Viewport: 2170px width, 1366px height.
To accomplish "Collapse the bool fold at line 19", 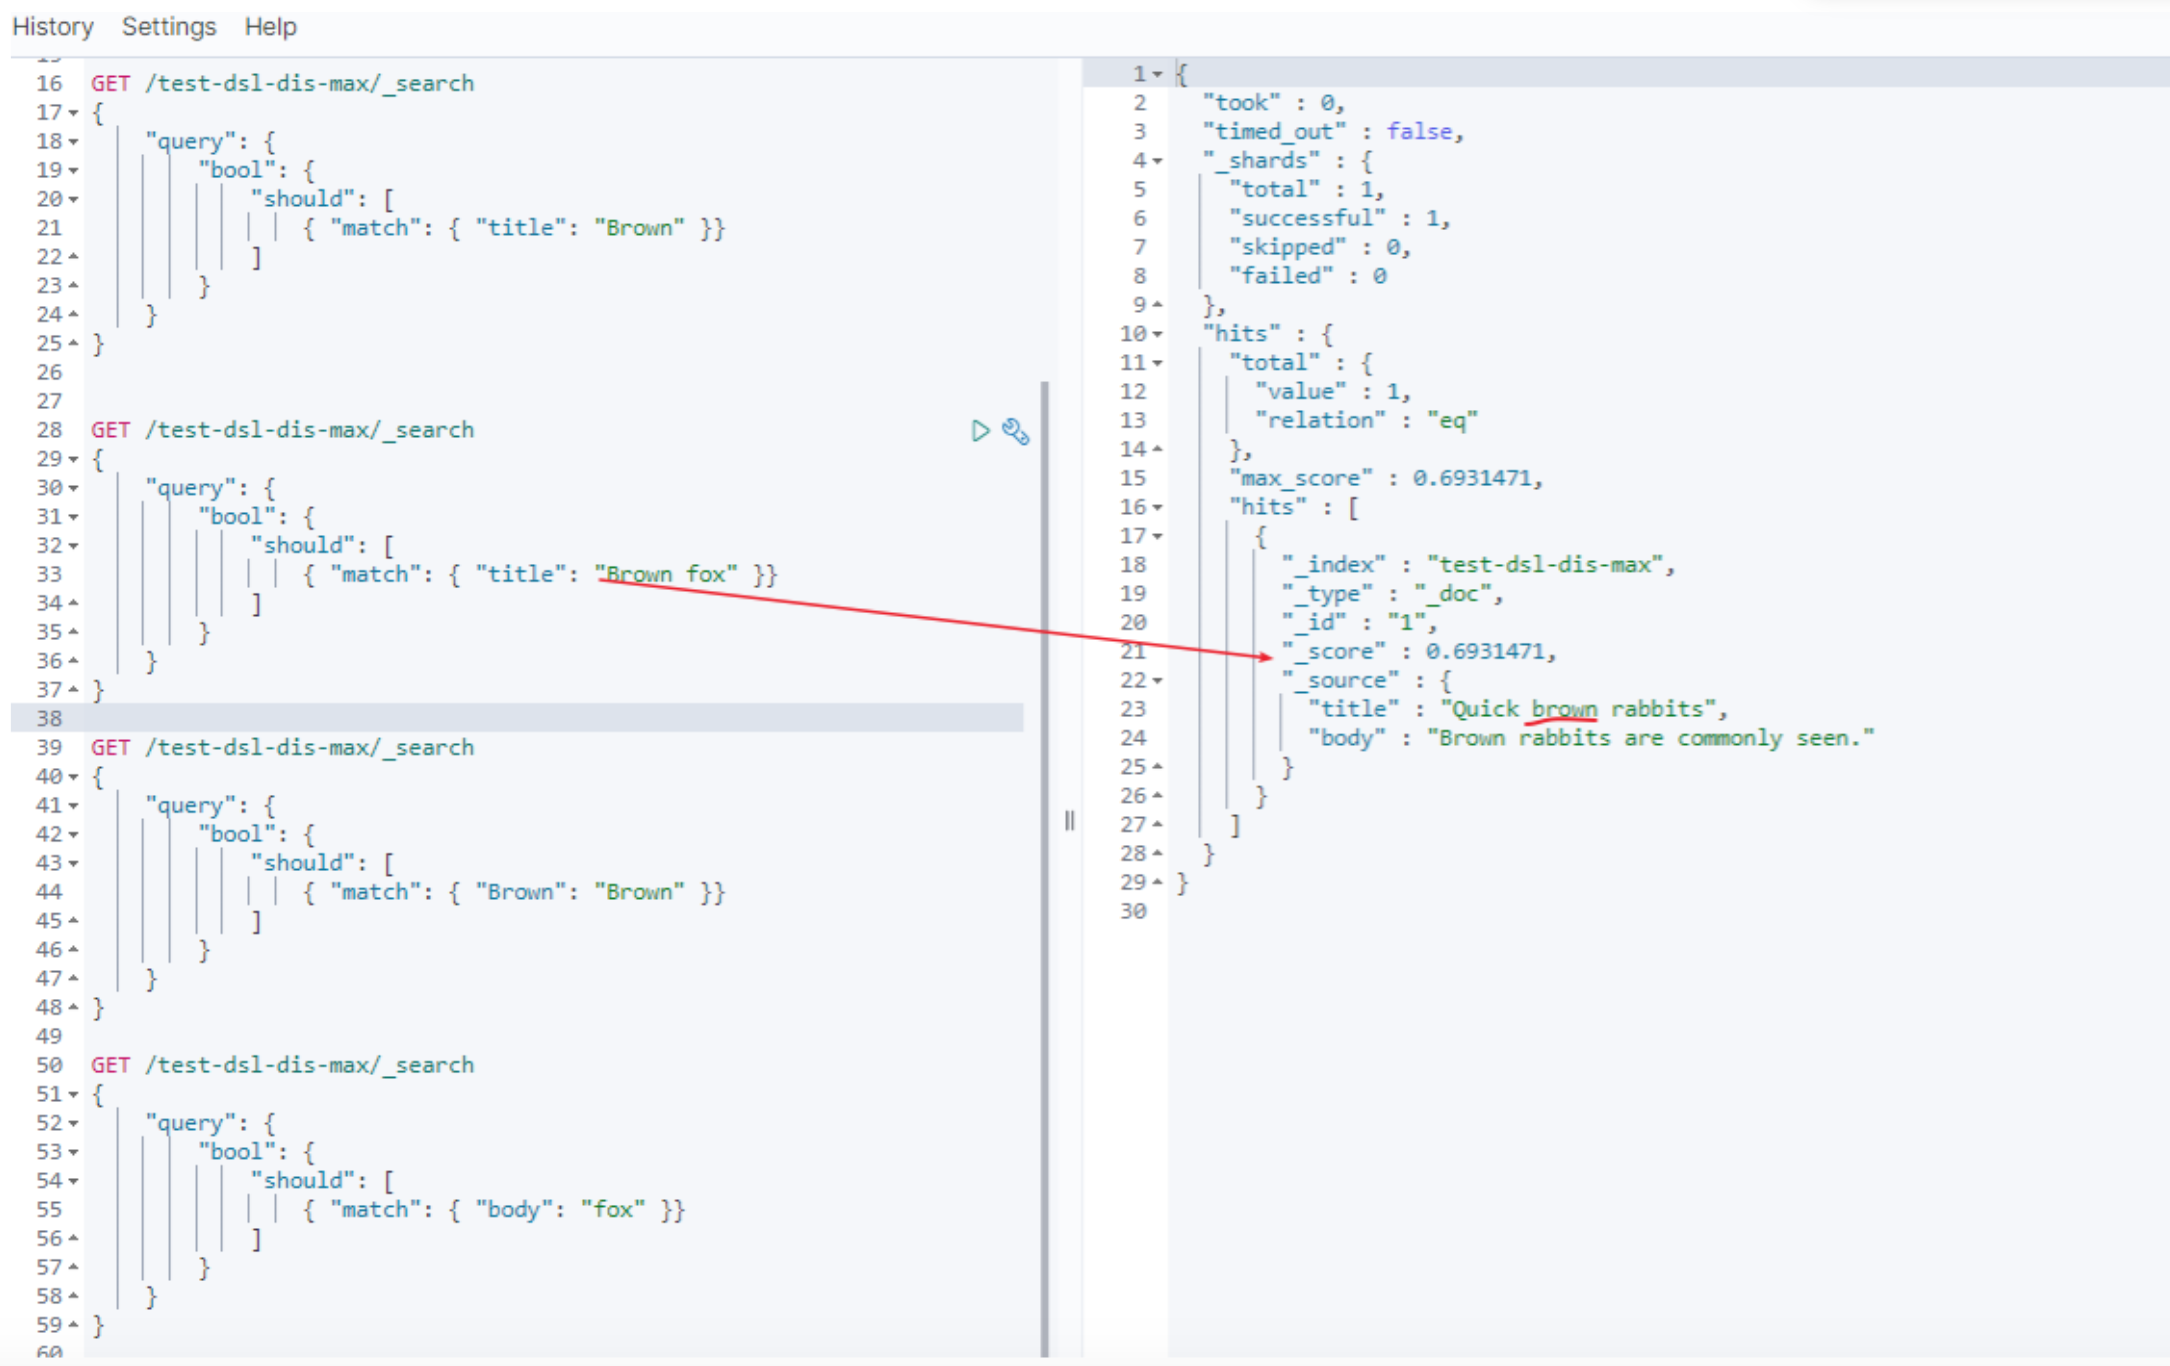I will 73,171.
